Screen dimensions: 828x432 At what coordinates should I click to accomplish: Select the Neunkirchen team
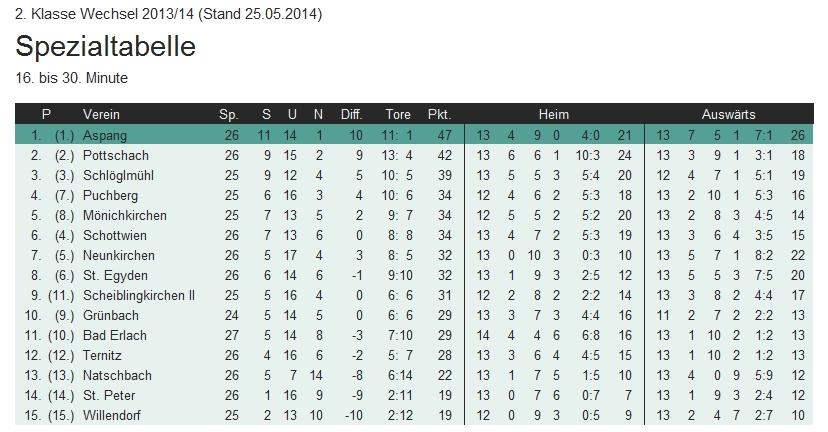118,255
